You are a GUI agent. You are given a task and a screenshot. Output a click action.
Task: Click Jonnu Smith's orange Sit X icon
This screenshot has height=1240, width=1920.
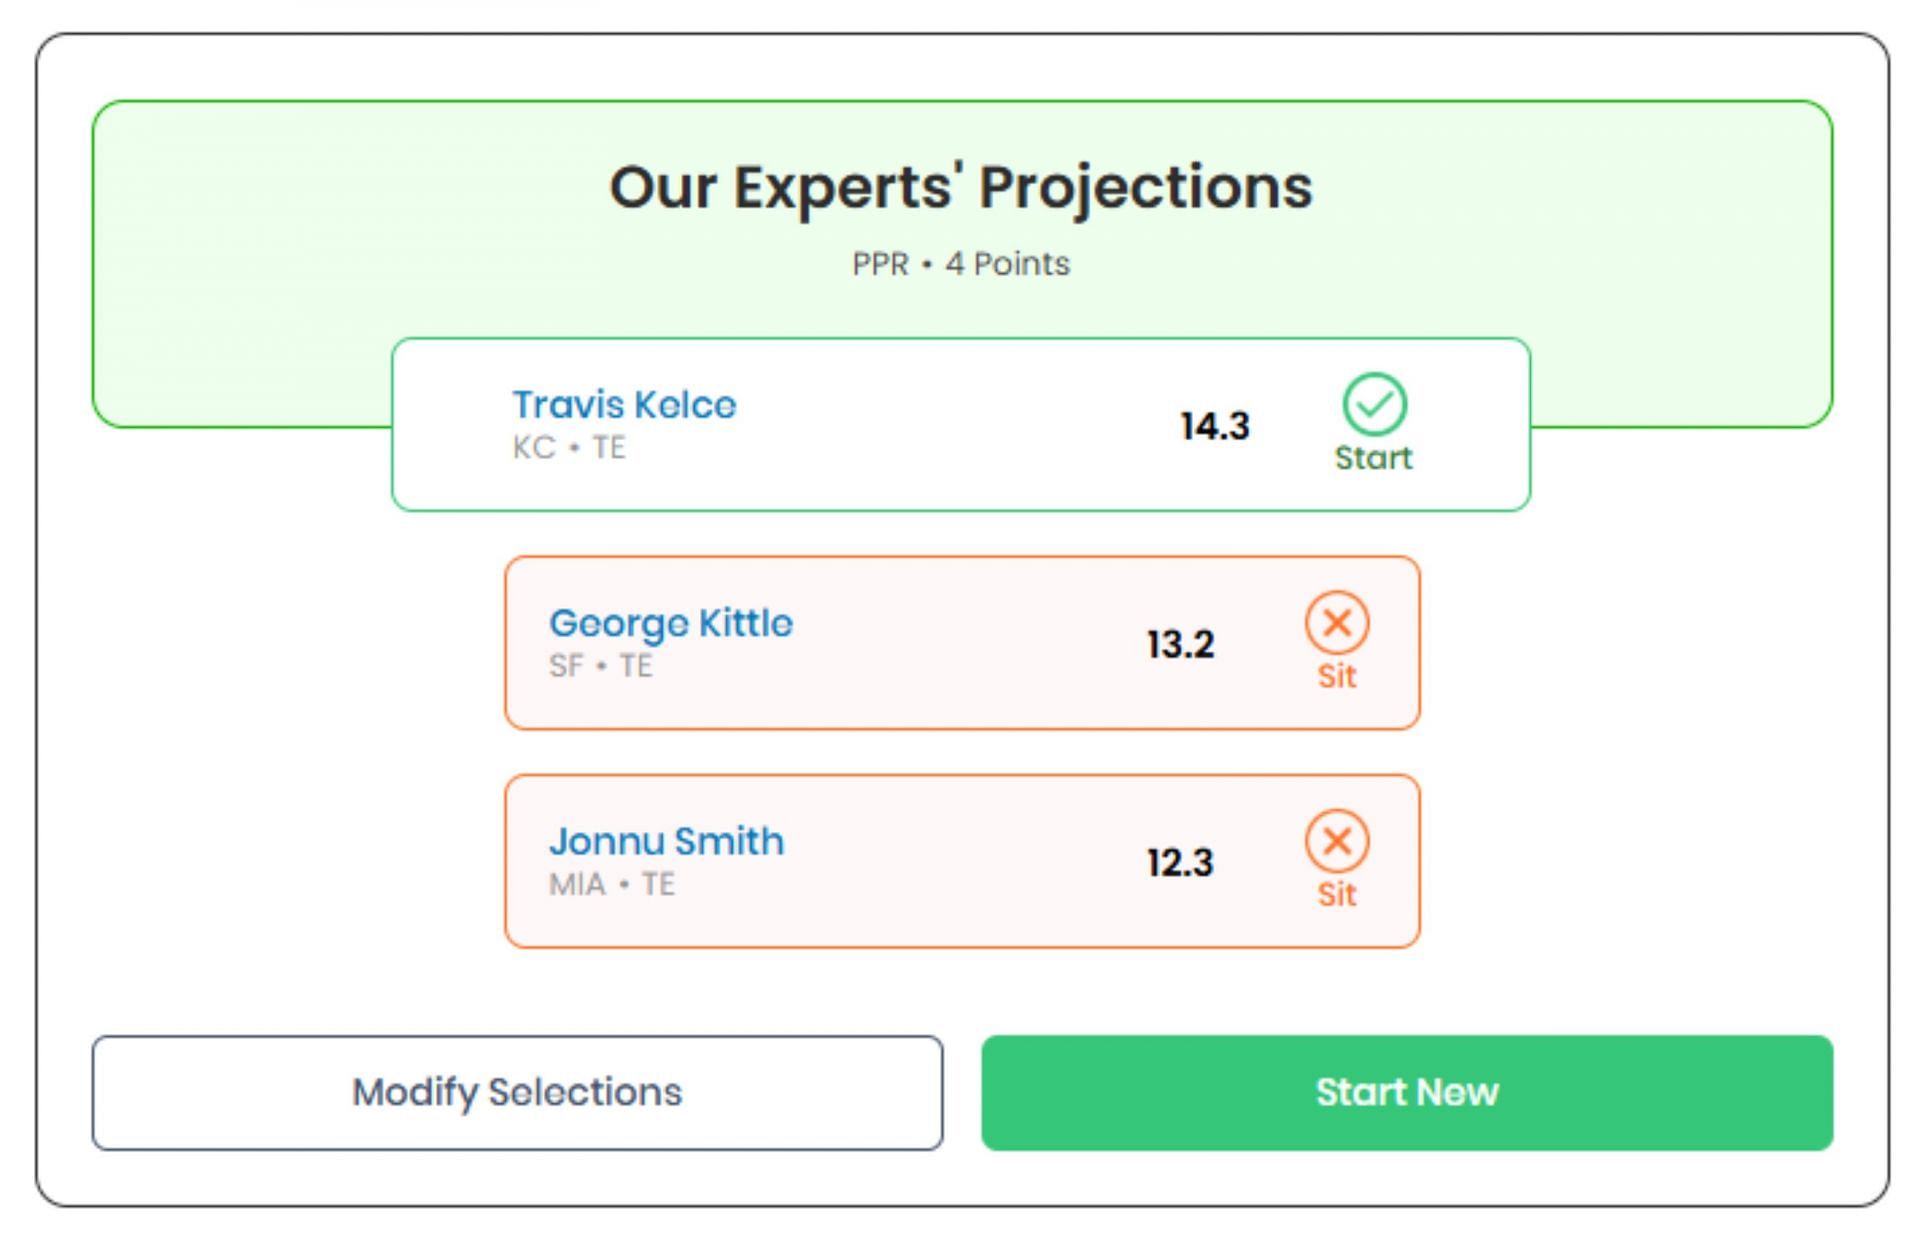tap(1337, 841)
